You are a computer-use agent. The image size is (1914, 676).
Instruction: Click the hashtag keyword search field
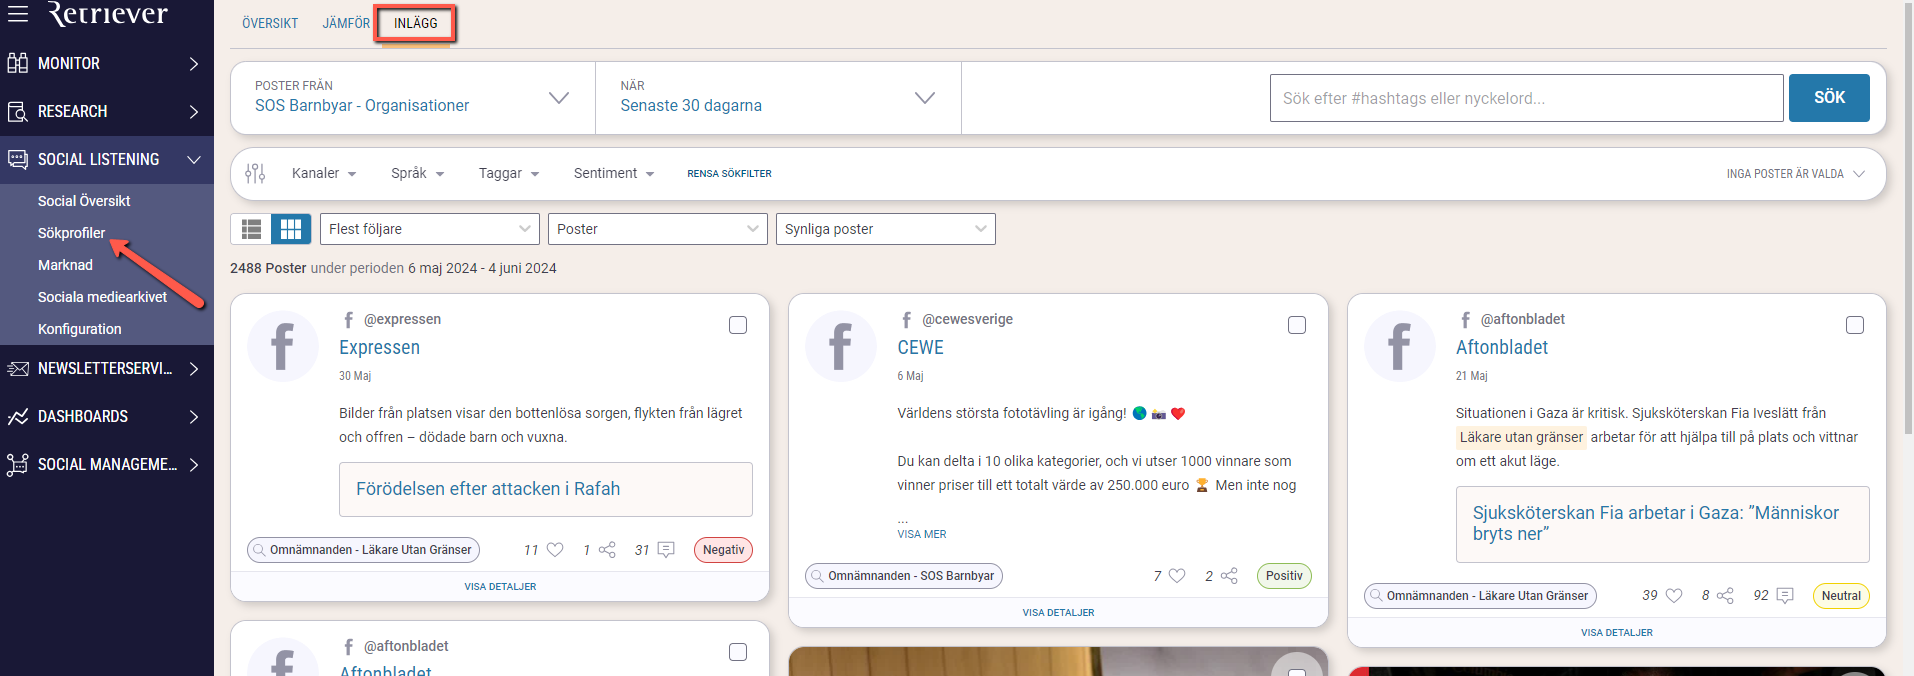click(x=1526, y=98)
